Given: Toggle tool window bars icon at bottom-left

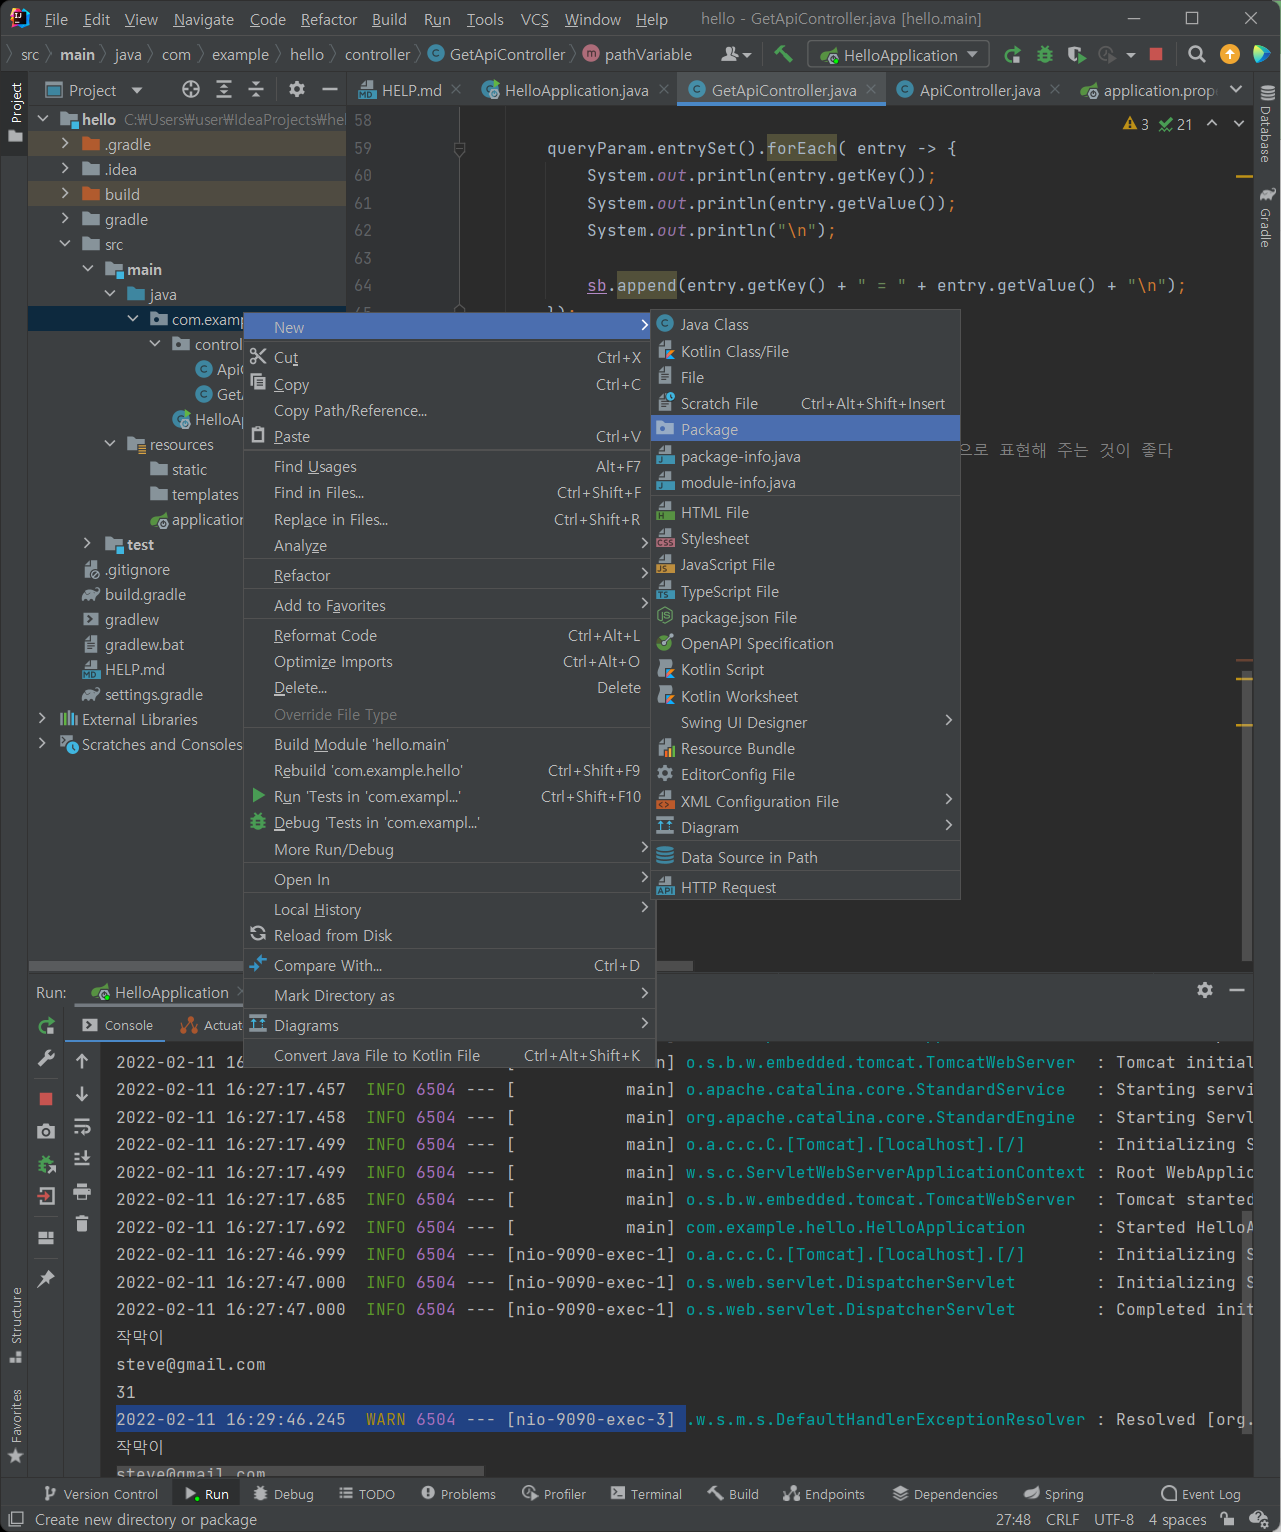Looking at the screenshot, I should [x=16, y=1519].
